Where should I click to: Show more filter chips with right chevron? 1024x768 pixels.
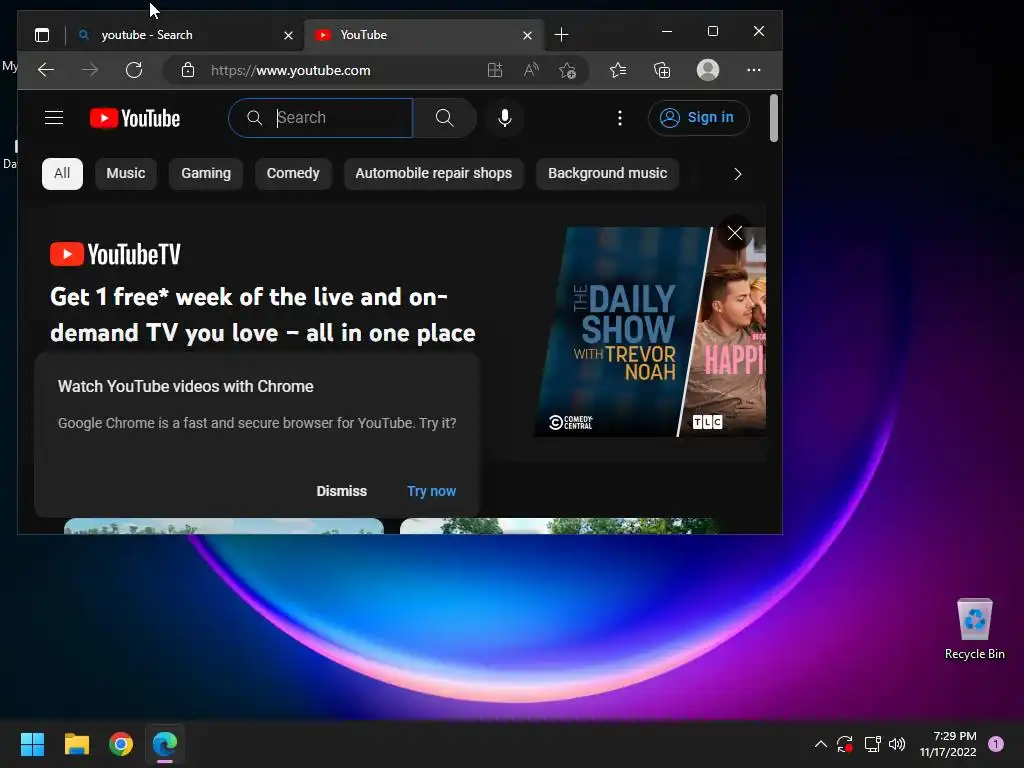click(x=738, y=174)
